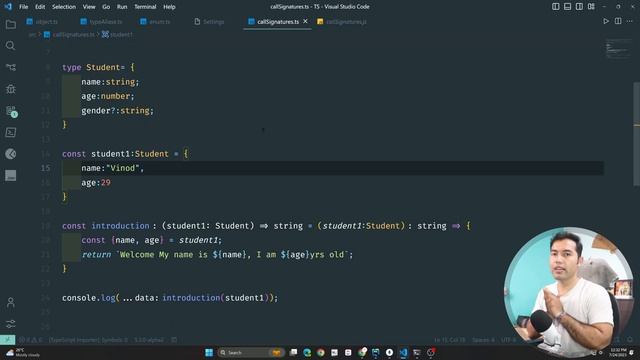Open the Selection menu
This screenshot has width=640, height=360.
coord(64,7)
